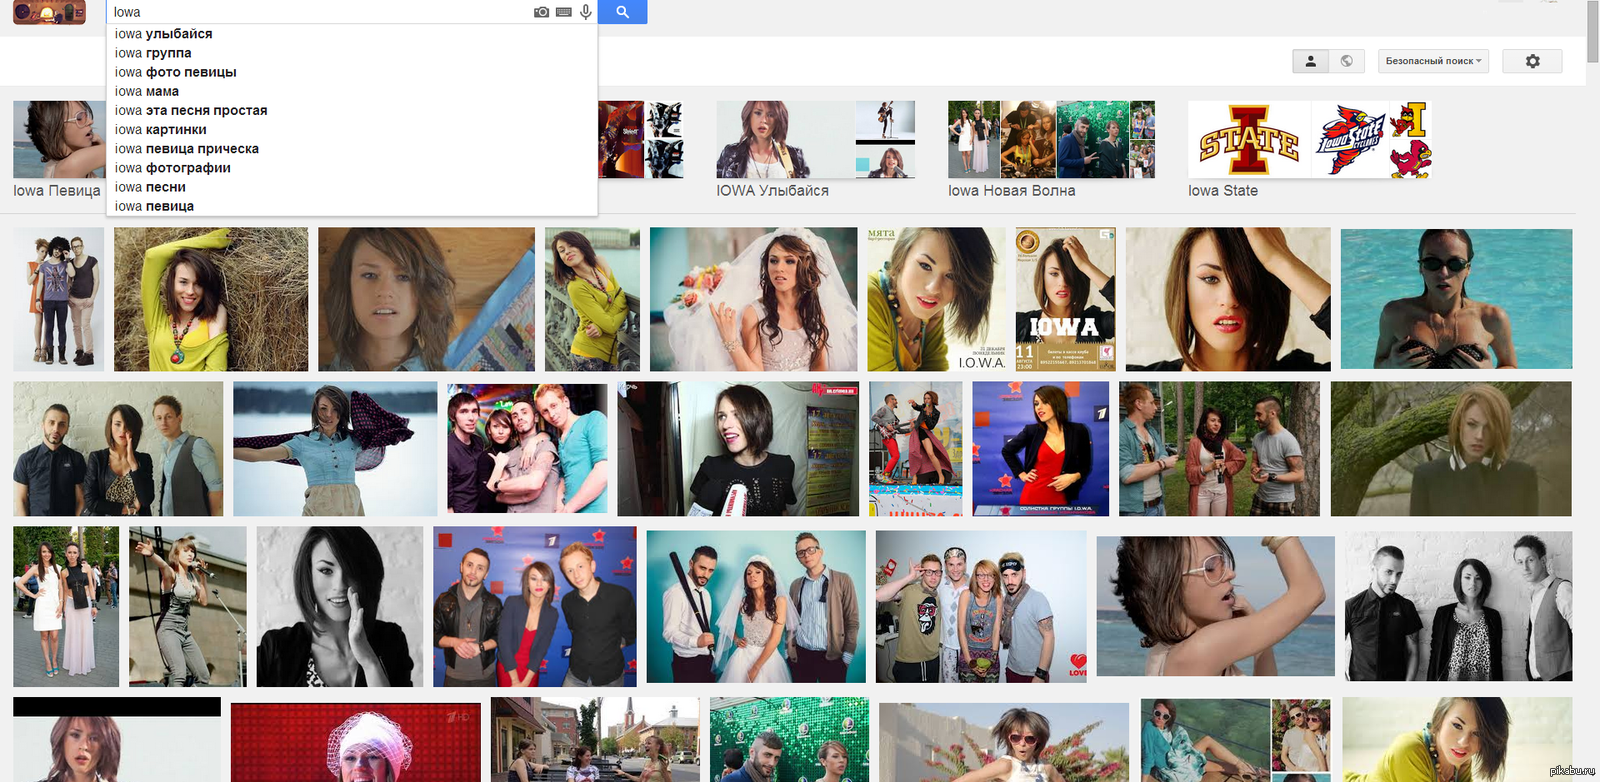Open the Безопасный поиск dropdown
Viewport: 1600px width, 782px height.
[x=1433, y=61]
